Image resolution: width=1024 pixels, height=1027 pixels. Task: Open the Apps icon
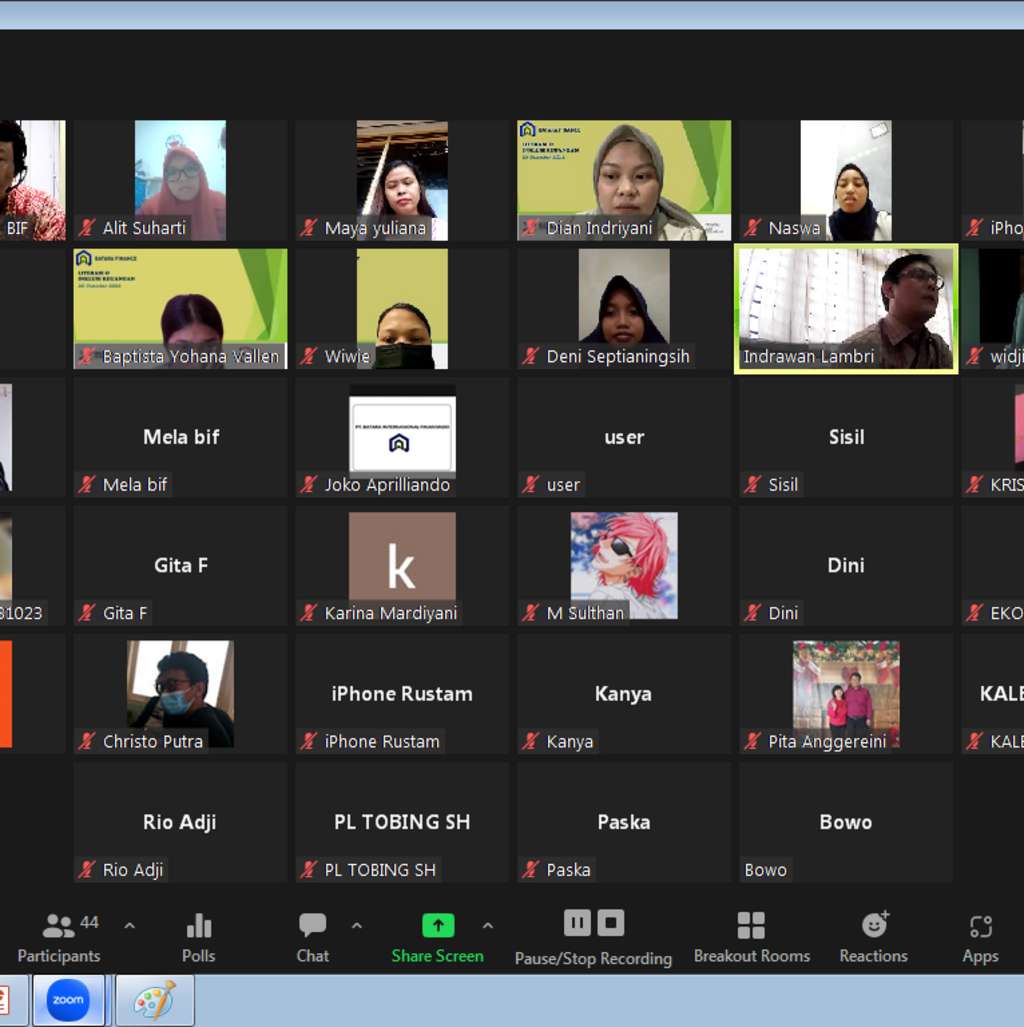pyautogui.click(x=980, y=927)
